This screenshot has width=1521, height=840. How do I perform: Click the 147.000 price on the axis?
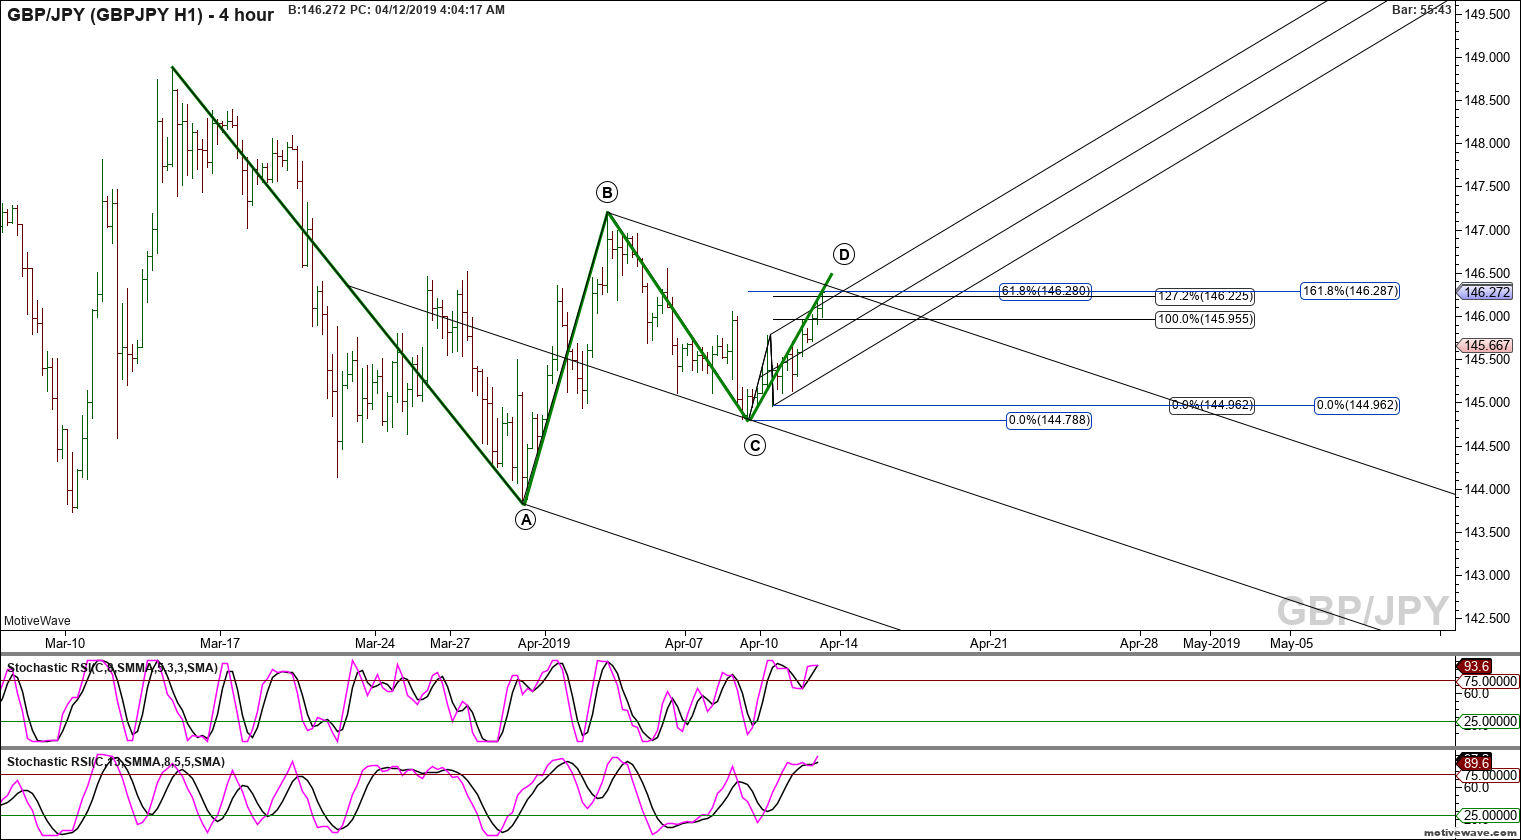(x=1488, y=230)
